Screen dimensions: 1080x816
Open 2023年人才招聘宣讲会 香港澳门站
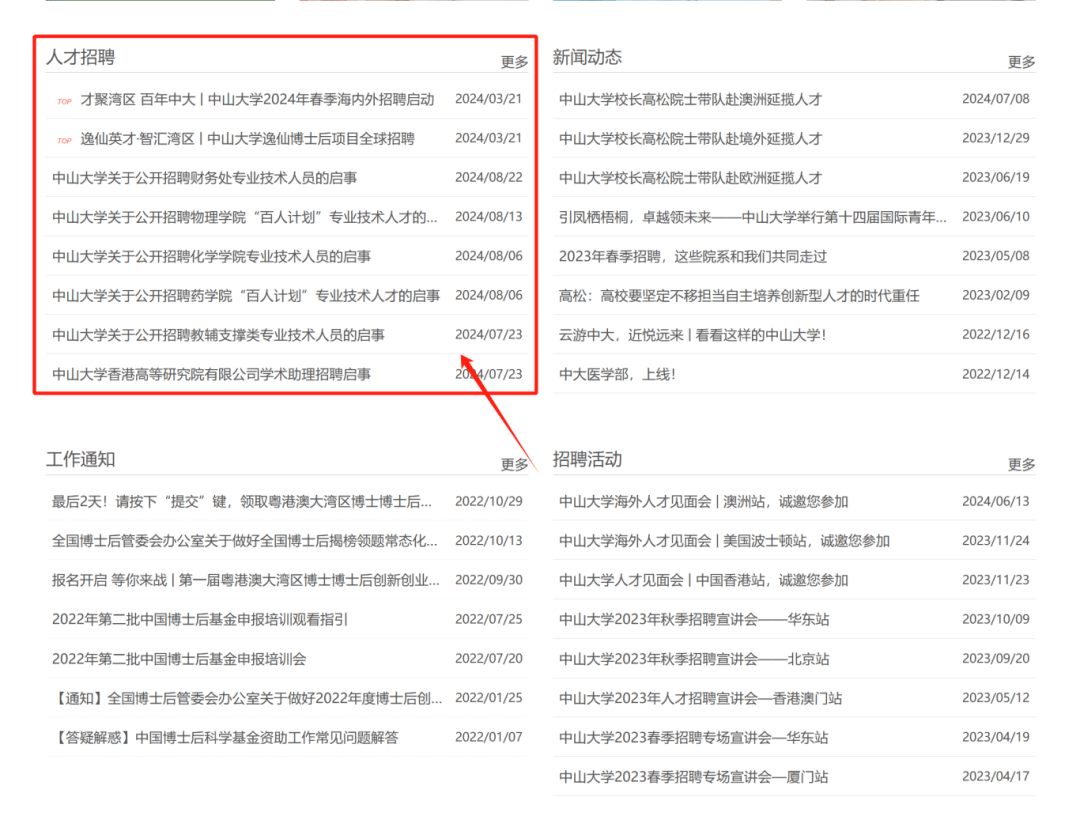pos(700,698)
